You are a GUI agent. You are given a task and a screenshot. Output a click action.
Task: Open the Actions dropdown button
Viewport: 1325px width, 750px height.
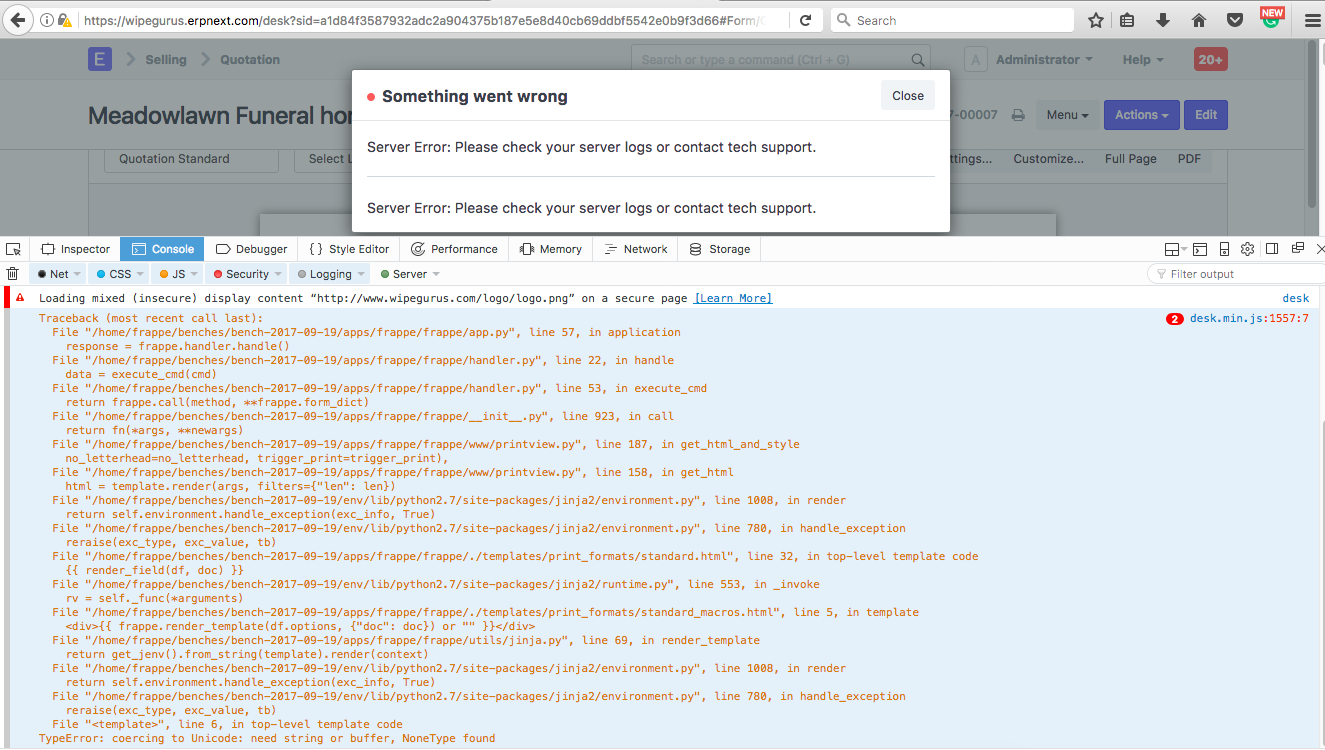1142,115
